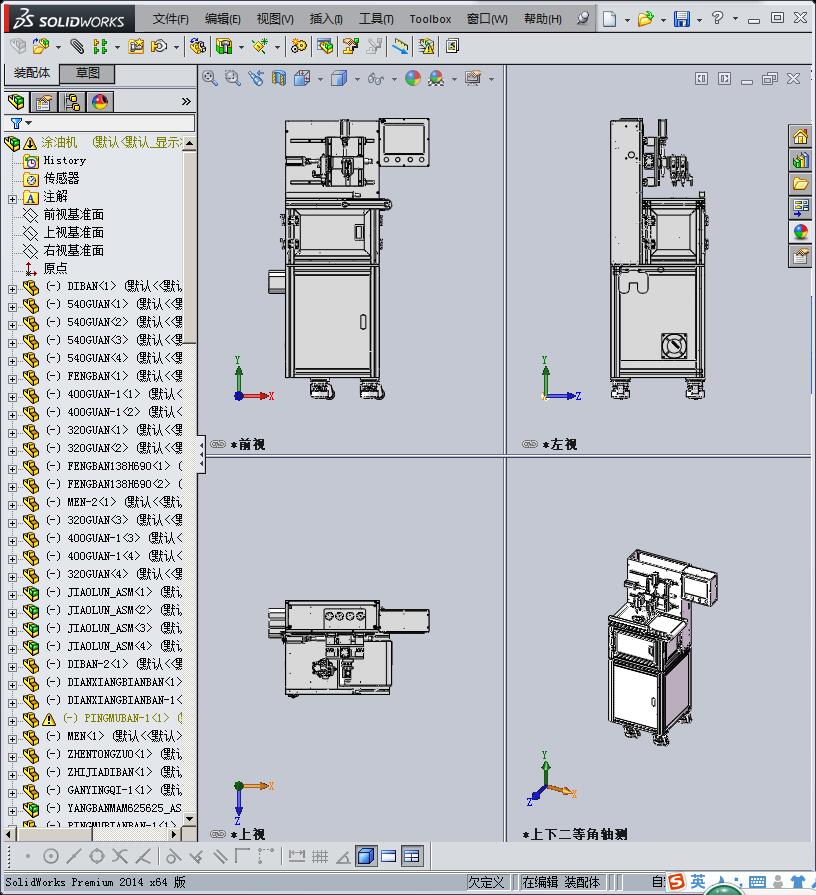Open the 视图(V) menu
This screenshot has height=895, width=816.
tap(275, 19)
